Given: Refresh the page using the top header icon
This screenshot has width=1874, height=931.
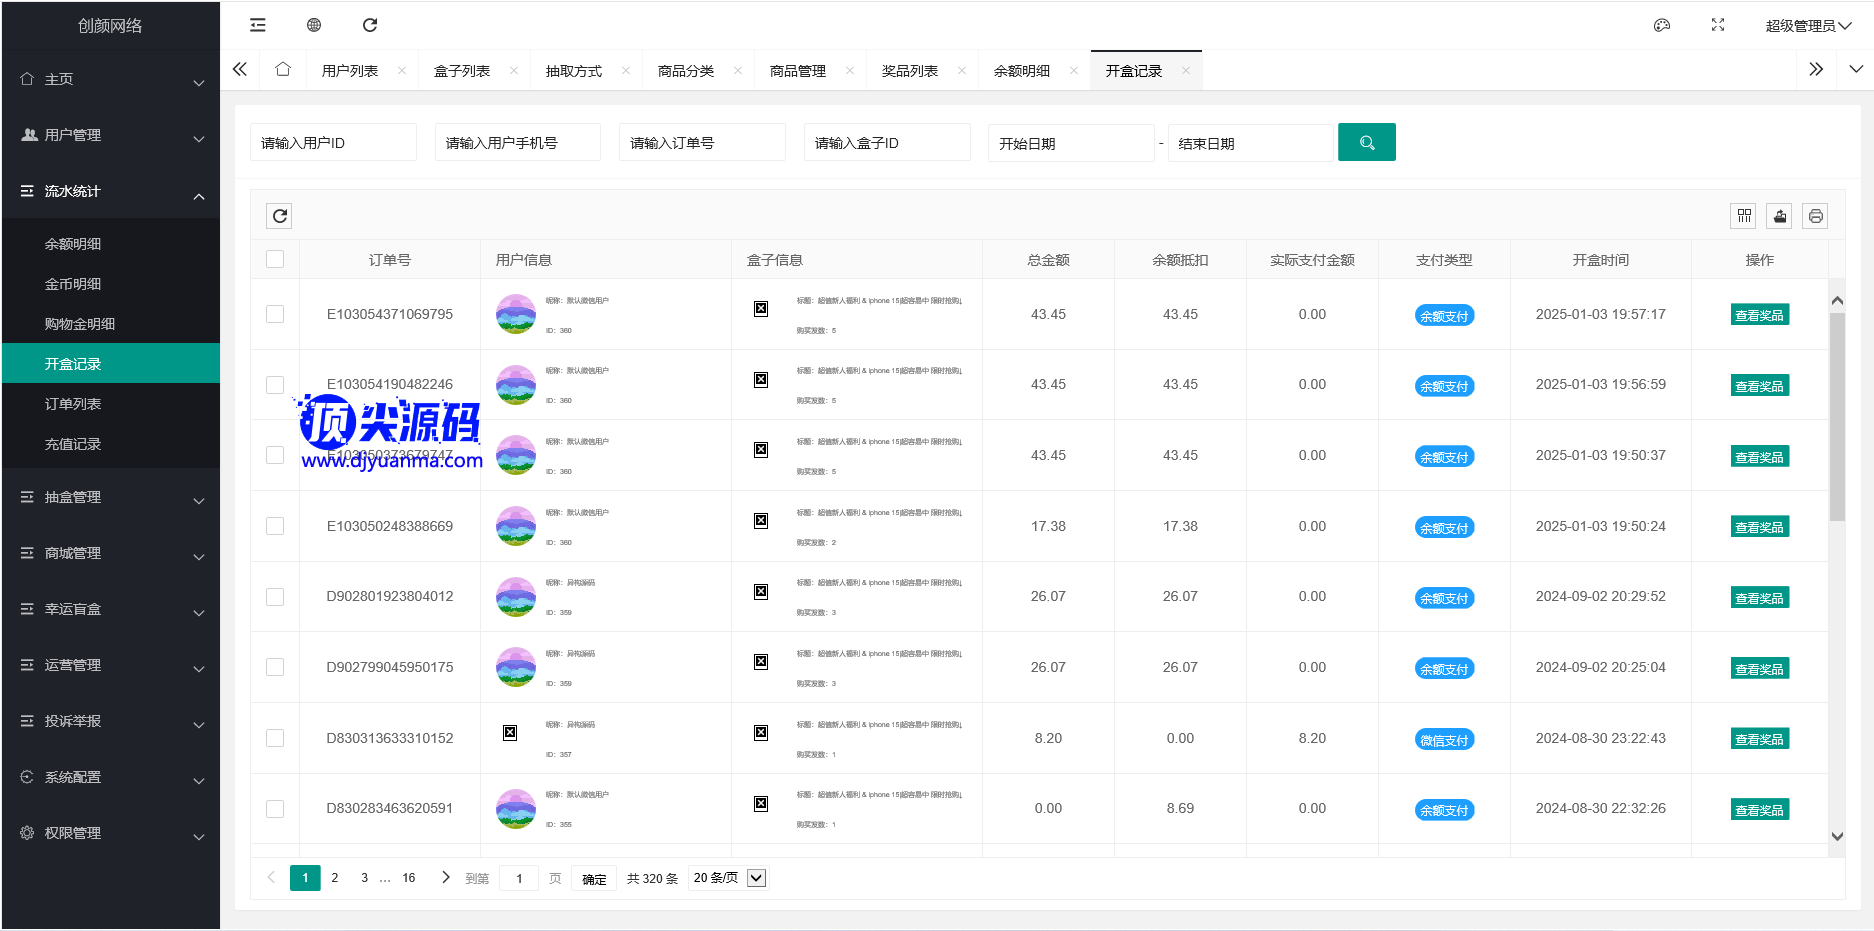Looking at the screenshot, I should (370, 25).
